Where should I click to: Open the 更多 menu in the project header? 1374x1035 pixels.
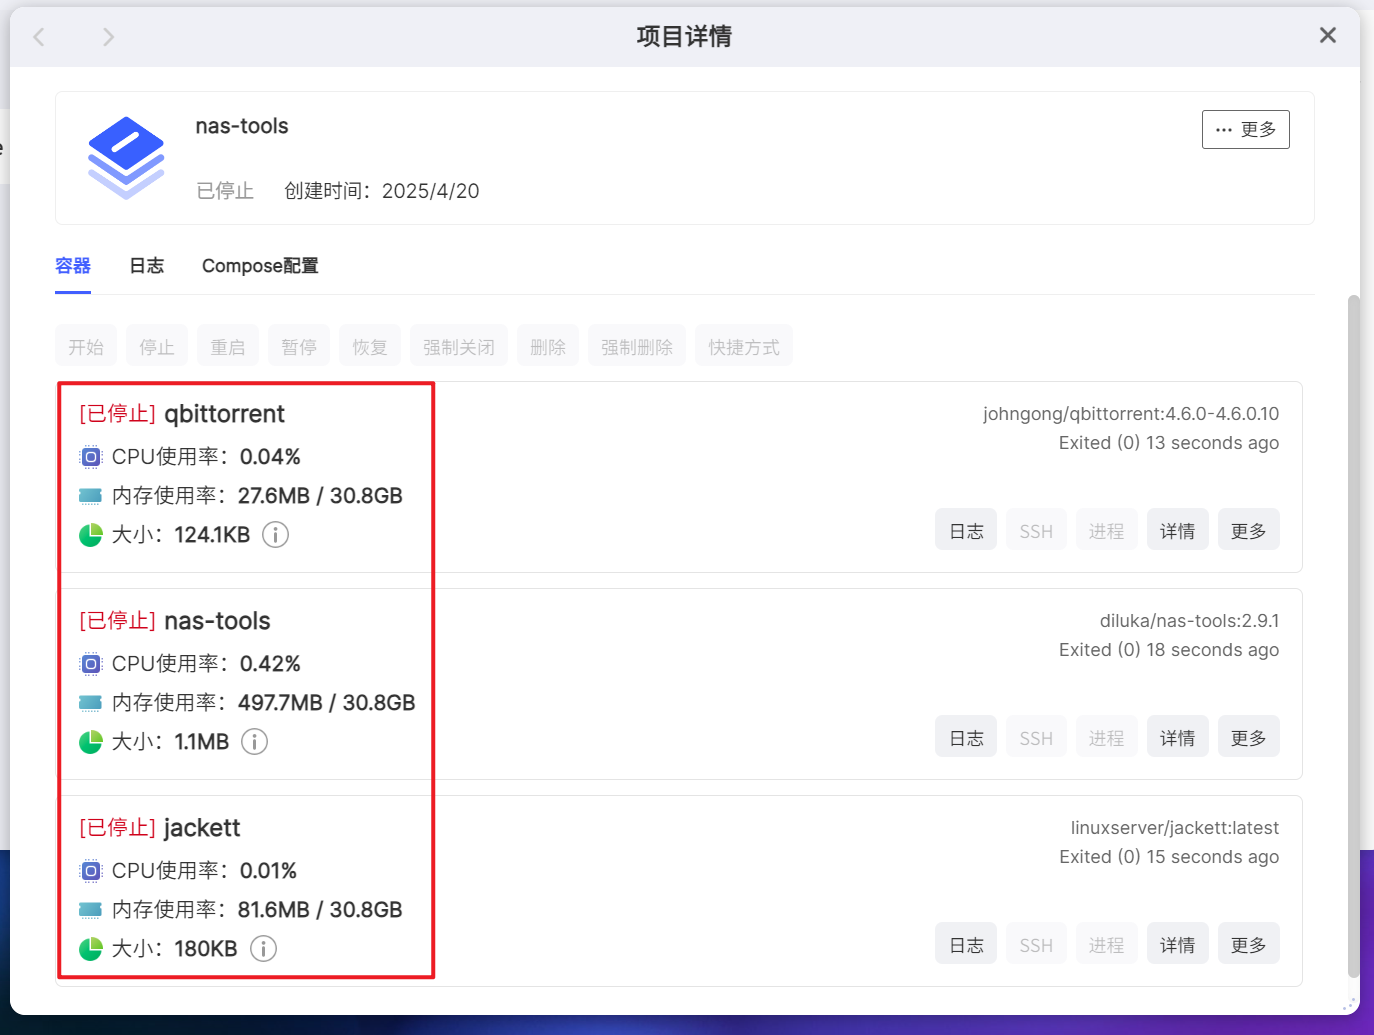click(x=1246, y=129)
